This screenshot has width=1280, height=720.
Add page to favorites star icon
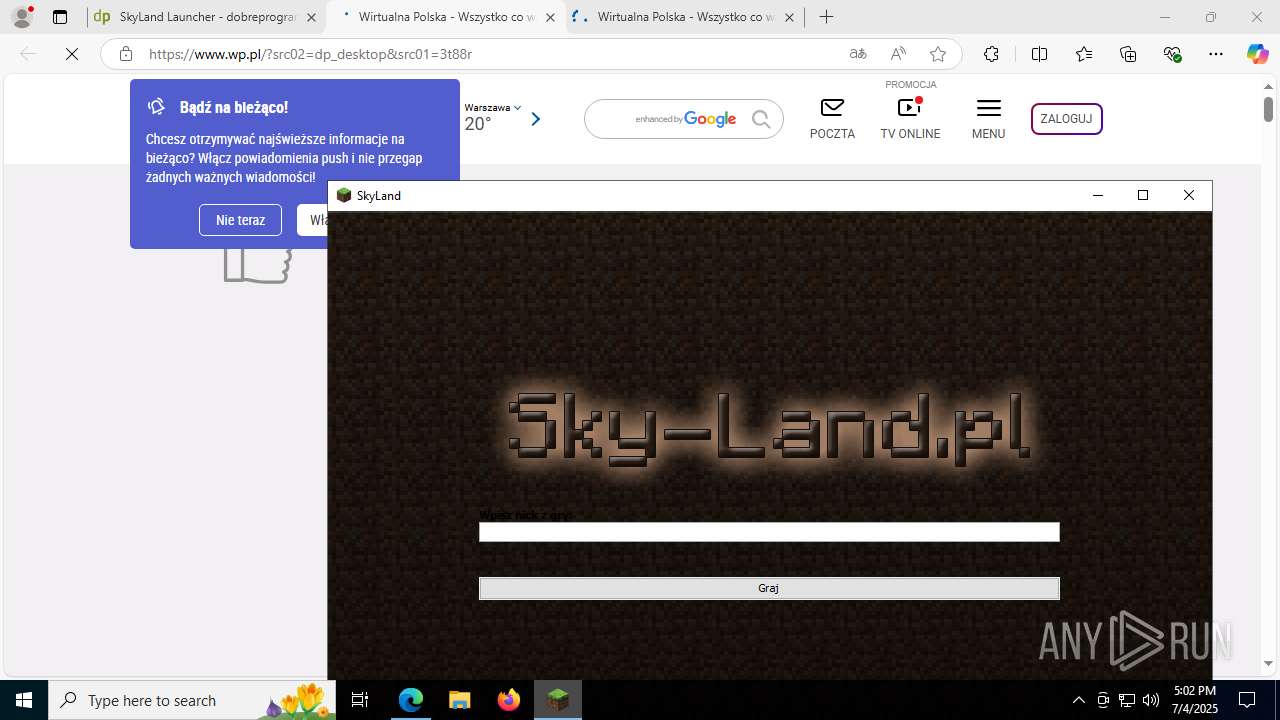tap(938, 54)
